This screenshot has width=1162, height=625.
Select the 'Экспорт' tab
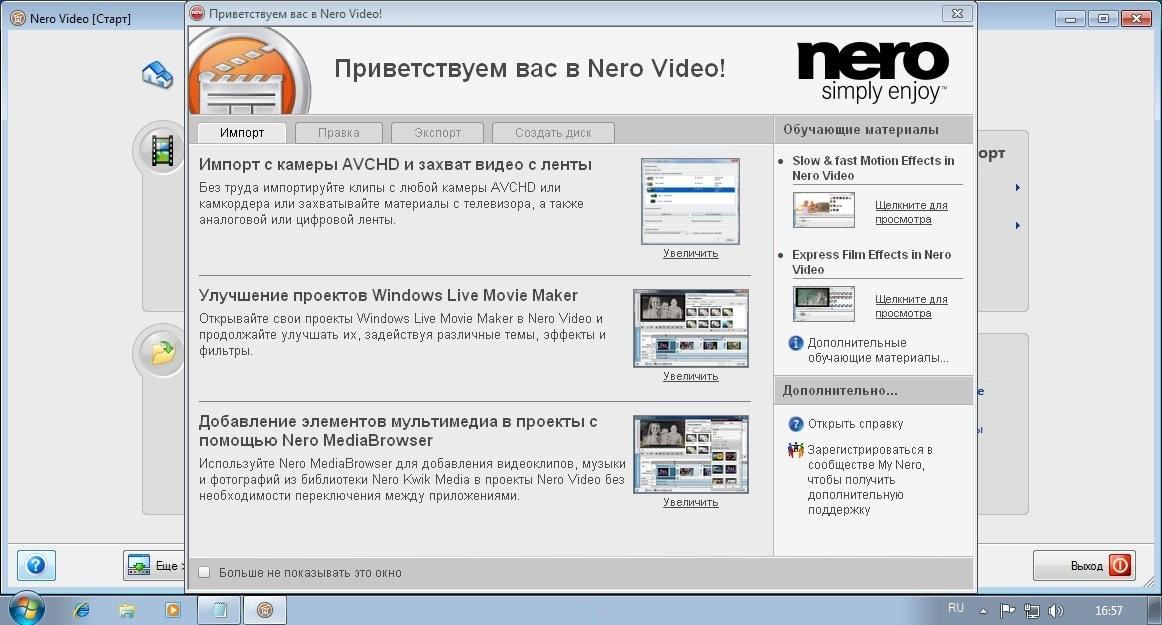(x=438, y=132)
